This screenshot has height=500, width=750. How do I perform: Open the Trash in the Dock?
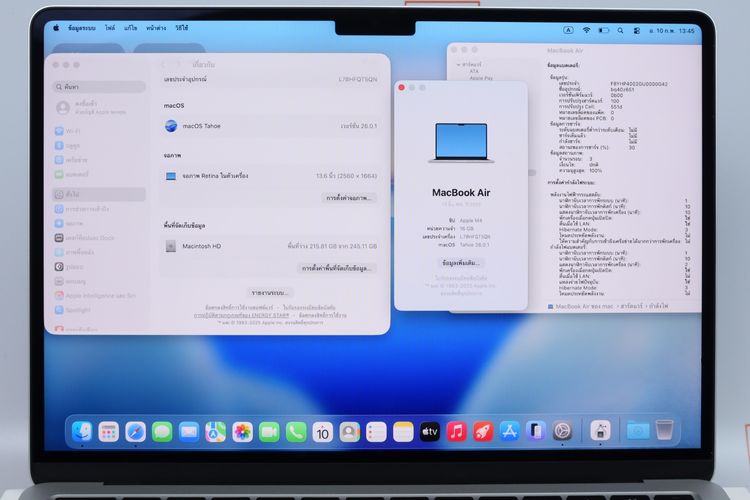tap(664, 431)
